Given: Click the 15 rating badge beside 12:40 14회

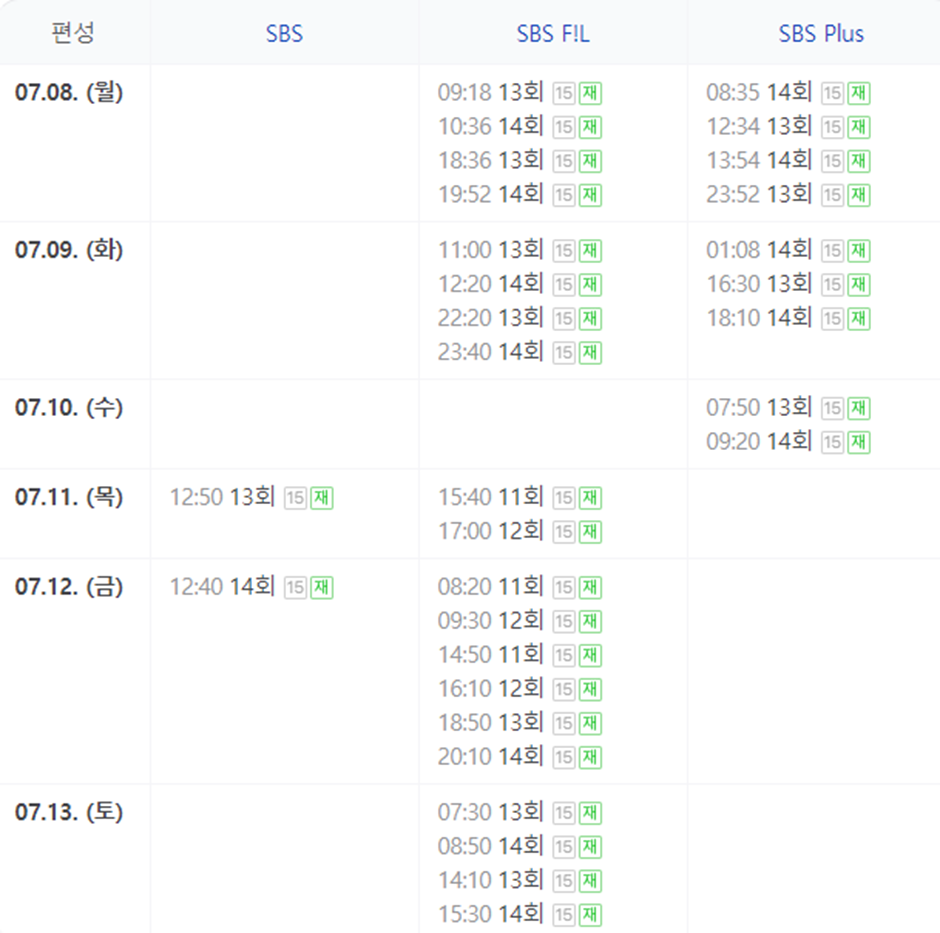Looking at the screenshot, I should [x=295, y=588].
